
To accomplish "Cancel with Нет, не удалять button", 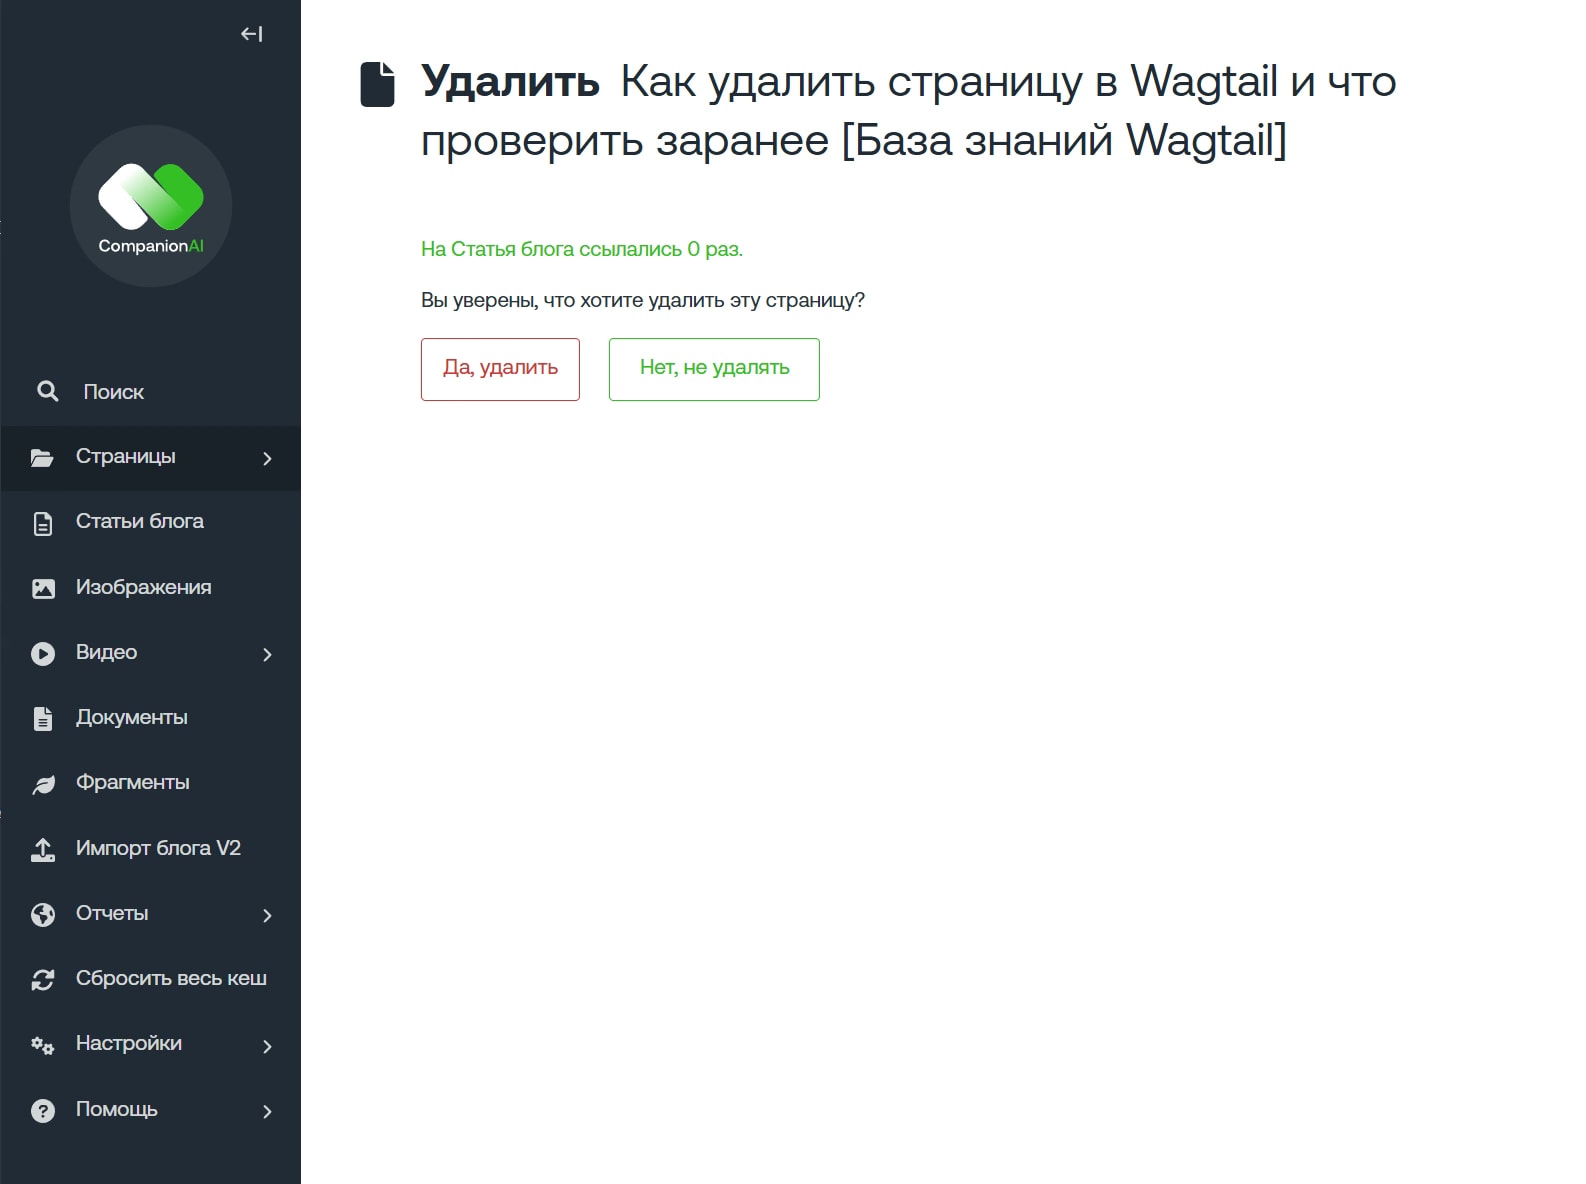I will click(714, 369).
